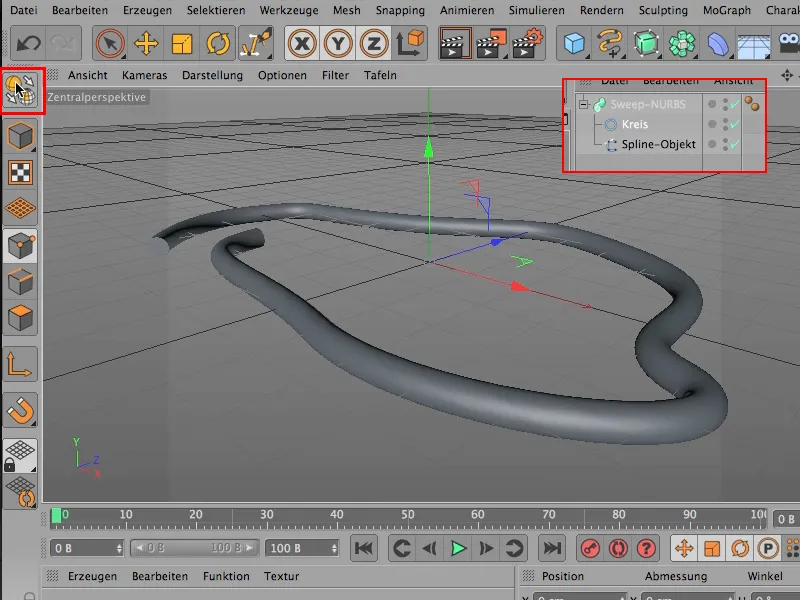This screenshot has width=800, height=600.
Task: Activate the Move tool in top toolbar
Action: coord(146,44)
